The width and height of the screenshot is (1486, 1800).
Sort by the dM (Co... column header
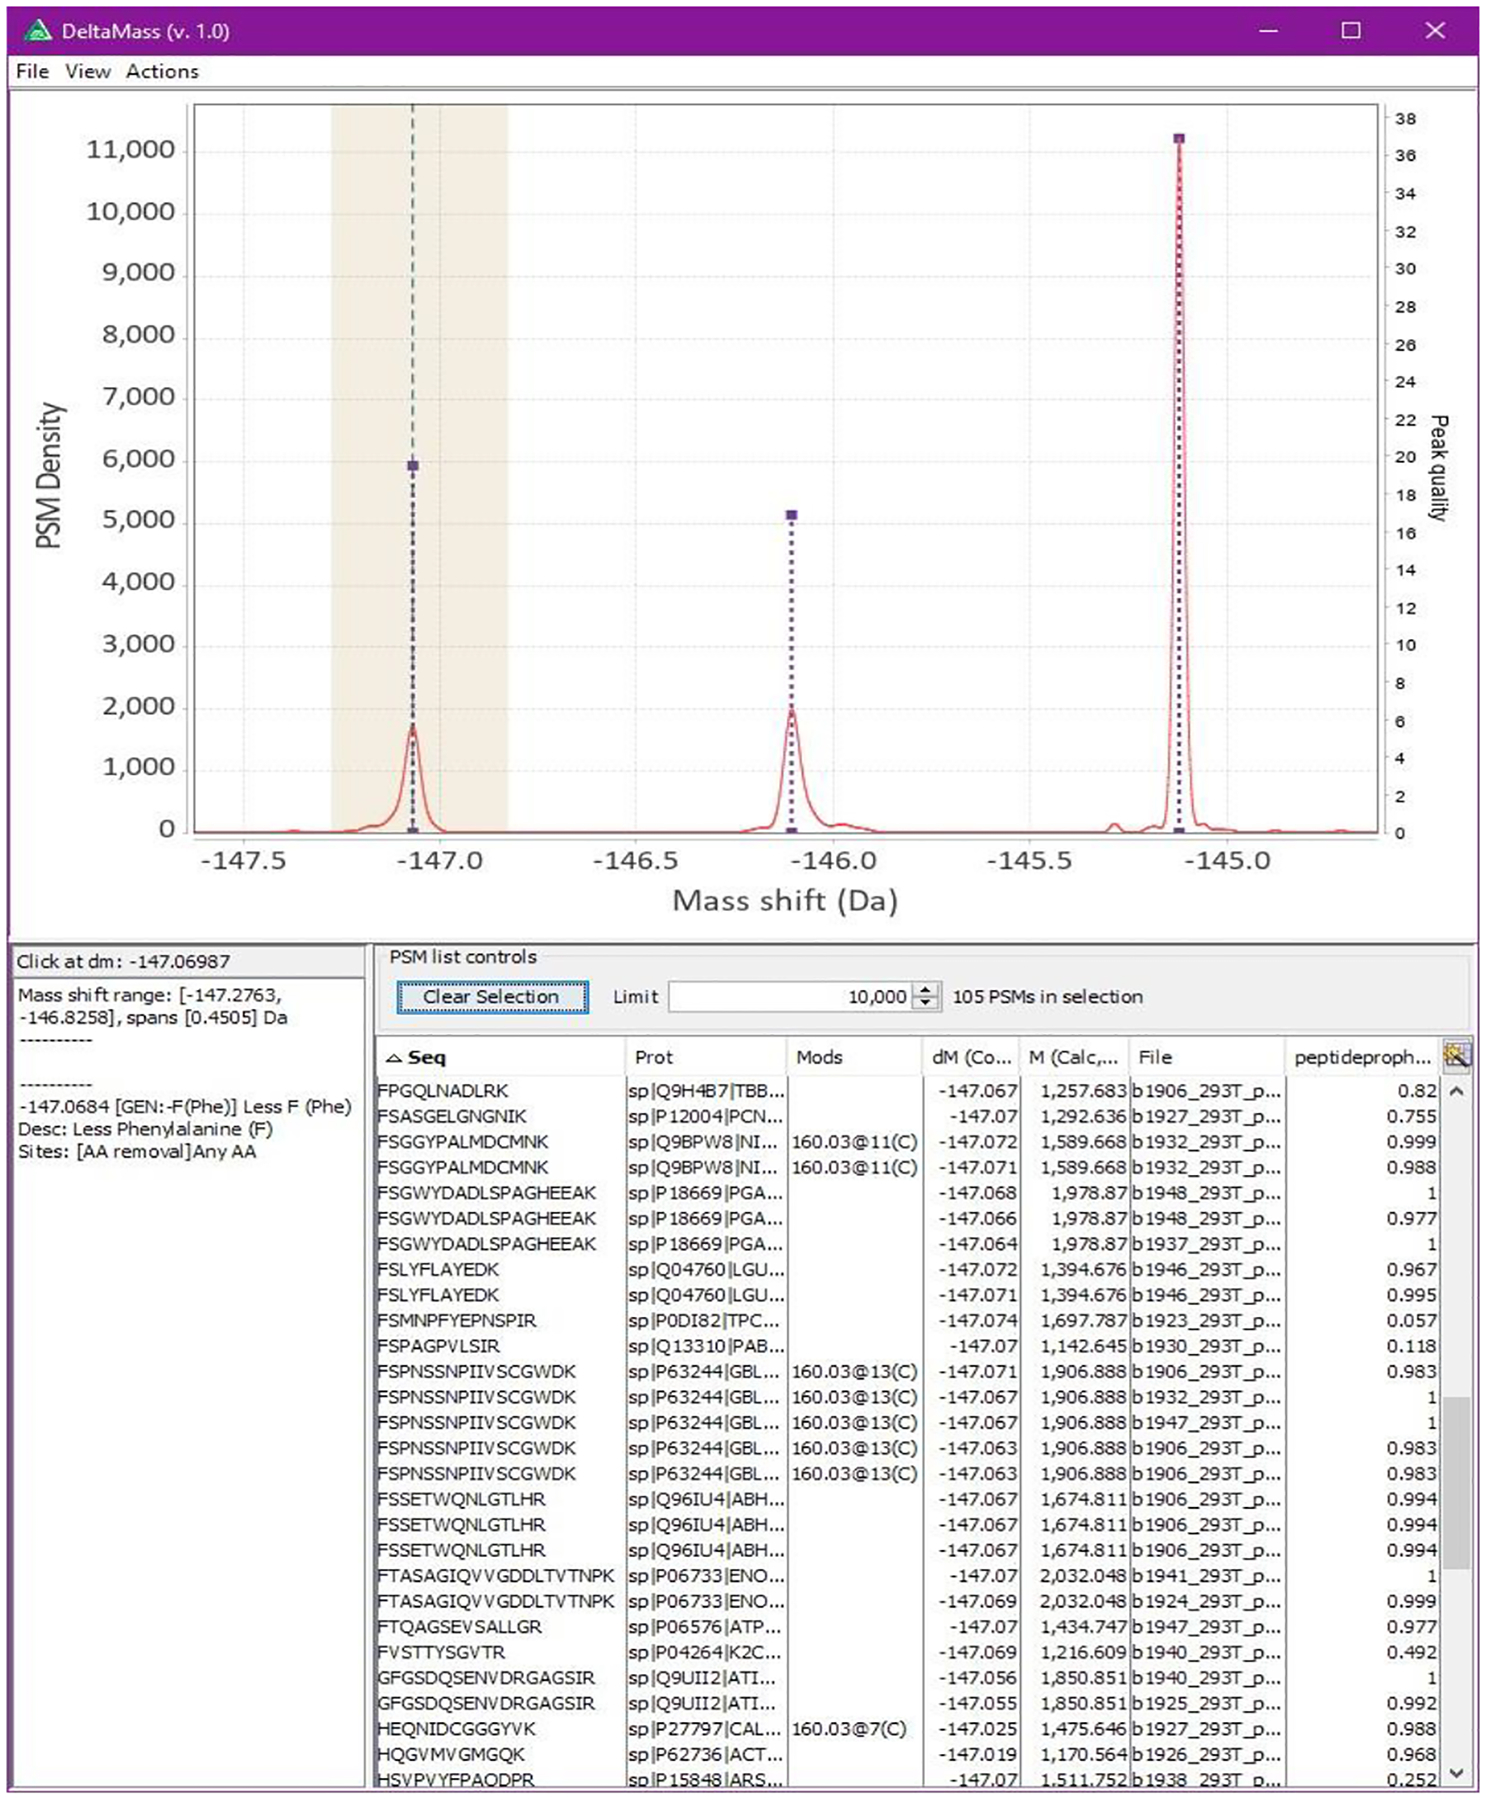click(970, 1057)
